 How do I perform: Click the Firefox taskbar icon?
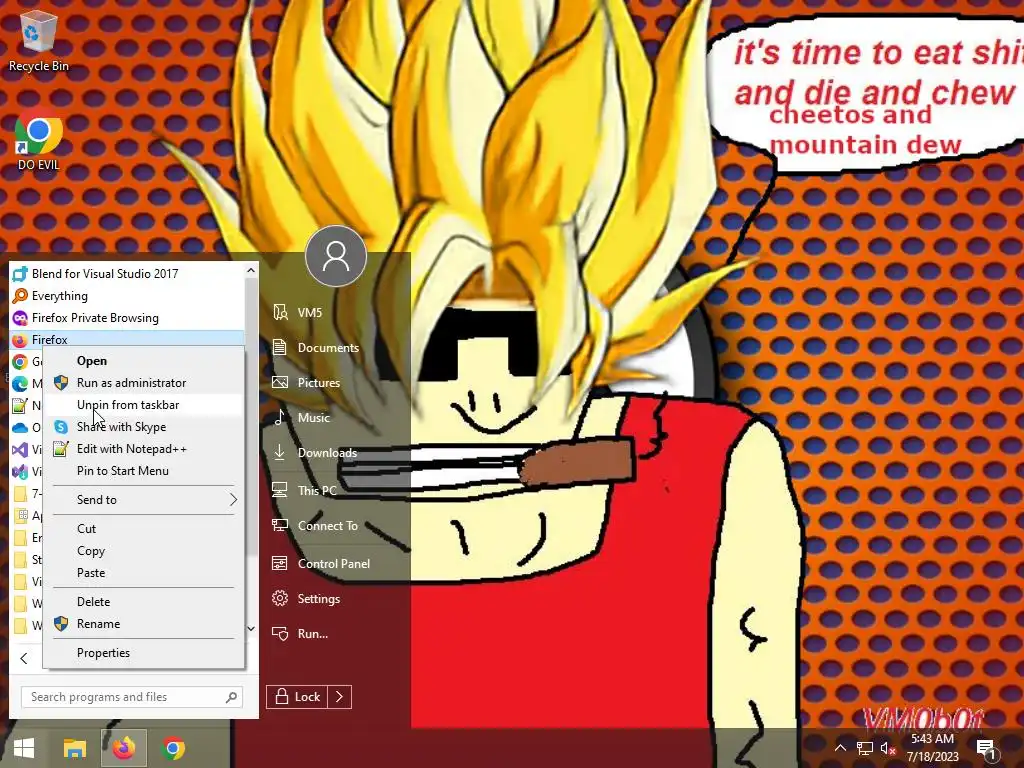pyautogui.click(x=123, y=748)
